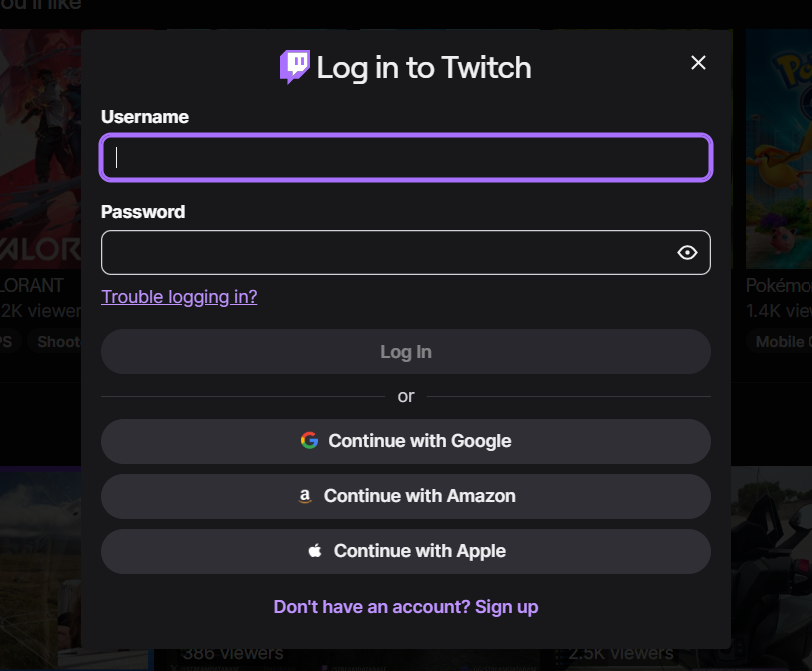Click into the Password field
Image resolution: width=812 pixels, height=671 pixels.
406,253
